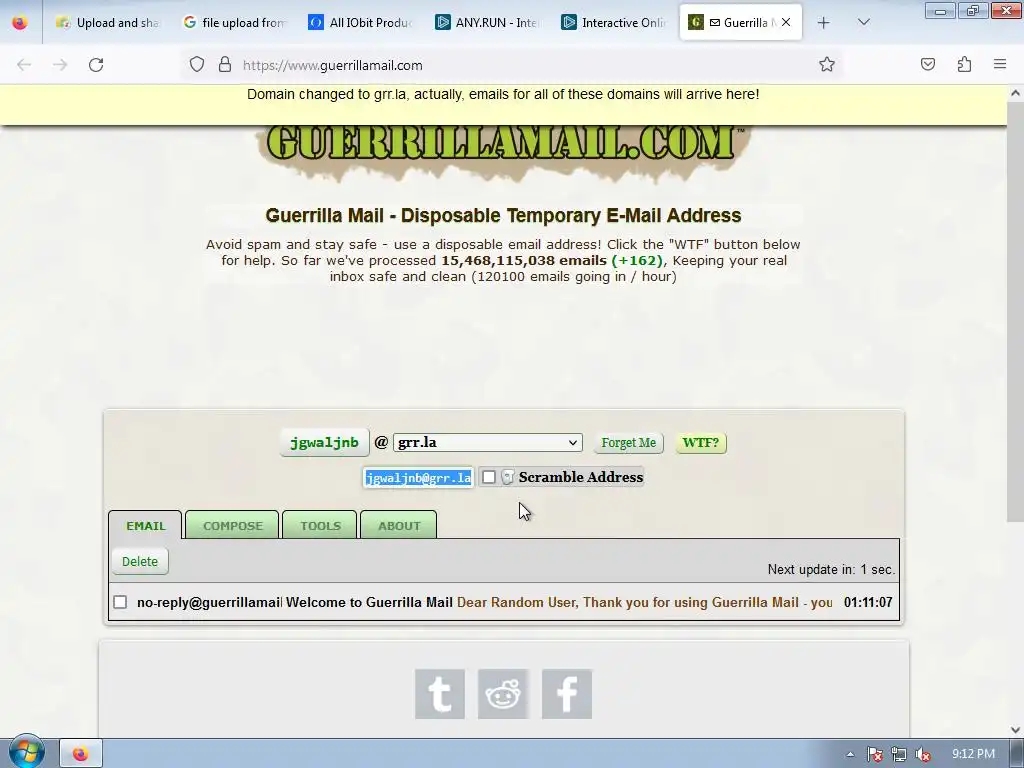Share on Reddit icon
Image resolution: width=1024 pixels, height=768 pixels.
pos(503,694)
